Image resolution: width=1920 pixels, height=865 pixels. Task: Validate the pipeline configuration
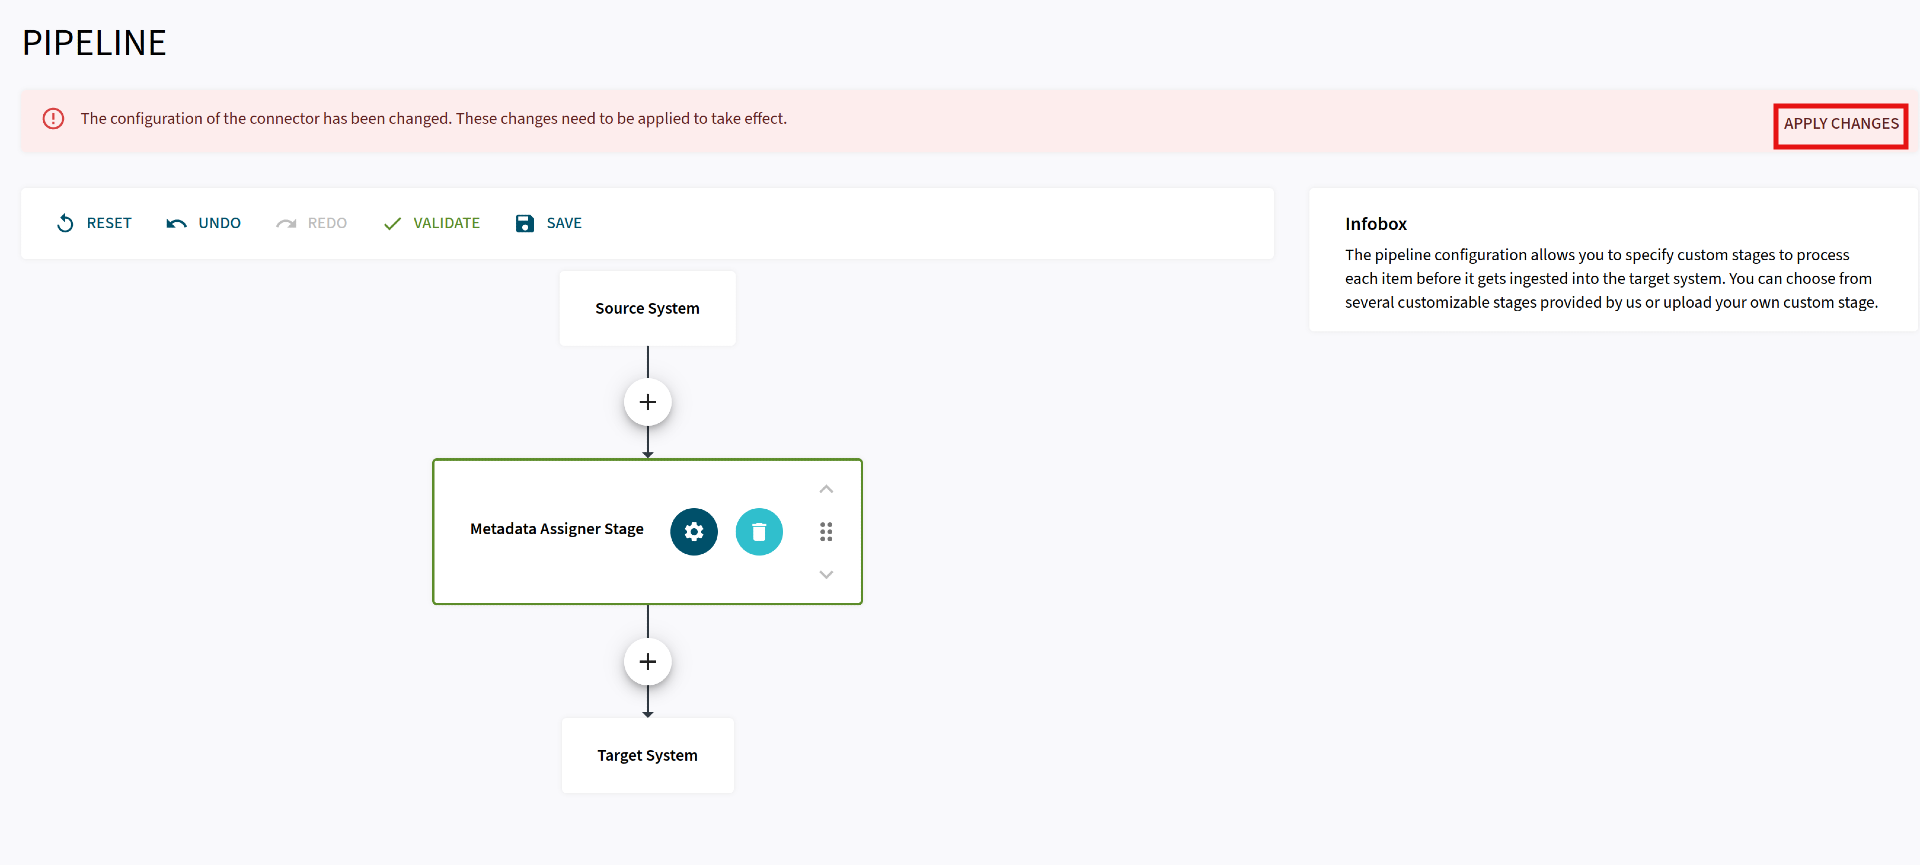tap(432, 223)
